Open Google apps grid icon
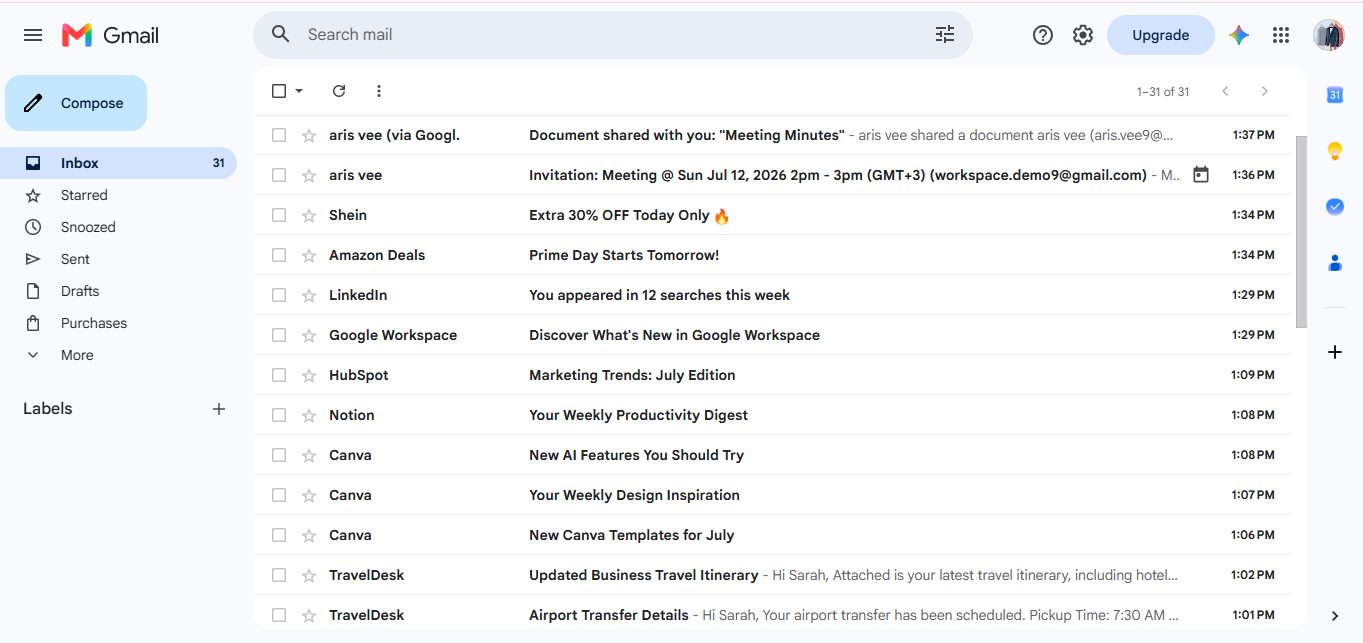 click(1281, 35)
